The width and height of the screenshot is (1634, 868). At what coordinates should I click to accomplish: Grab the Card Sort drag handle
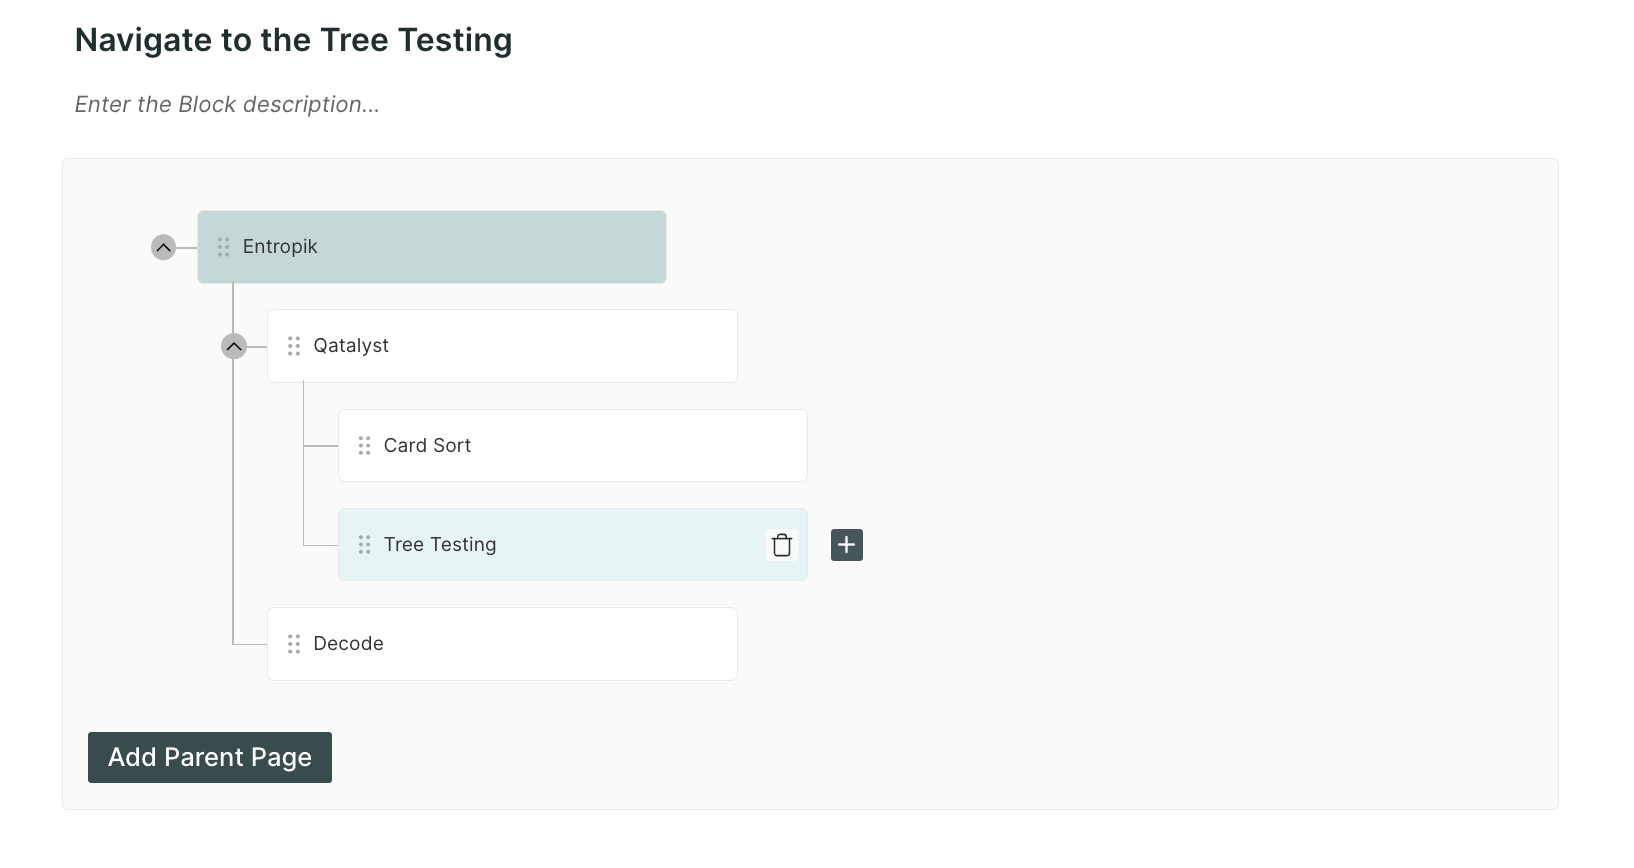365,446
